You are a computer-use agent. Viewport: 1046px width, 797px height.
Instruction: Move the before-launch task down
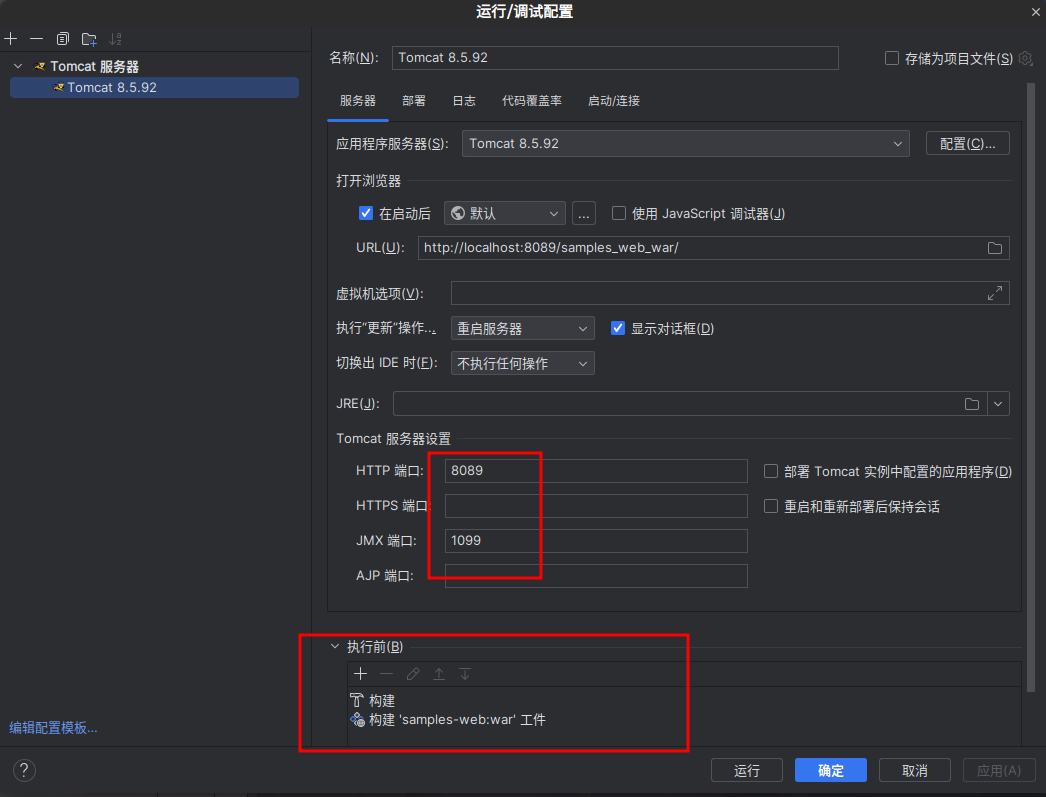click(465, 674)
